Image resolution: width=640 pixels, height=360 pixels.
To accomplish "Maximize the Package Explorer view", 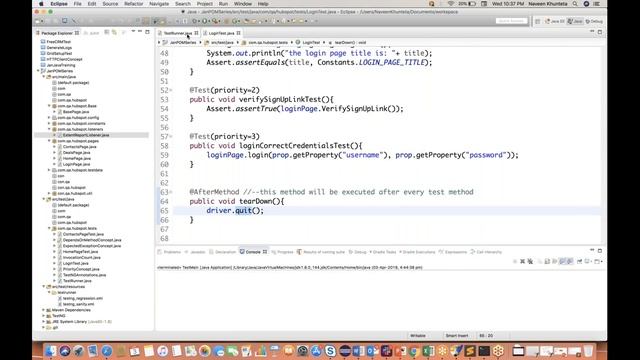I will (x=147, y=32).
